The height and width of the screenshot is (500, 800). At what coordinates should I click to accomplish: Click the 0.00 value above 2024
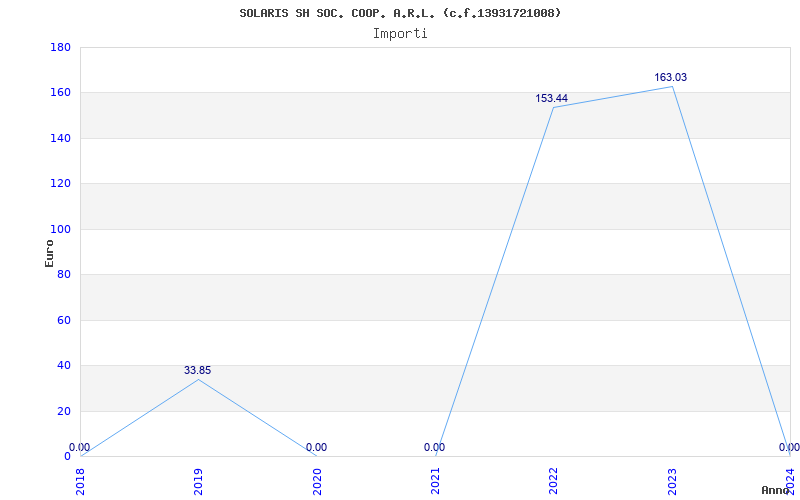[789, 447]
